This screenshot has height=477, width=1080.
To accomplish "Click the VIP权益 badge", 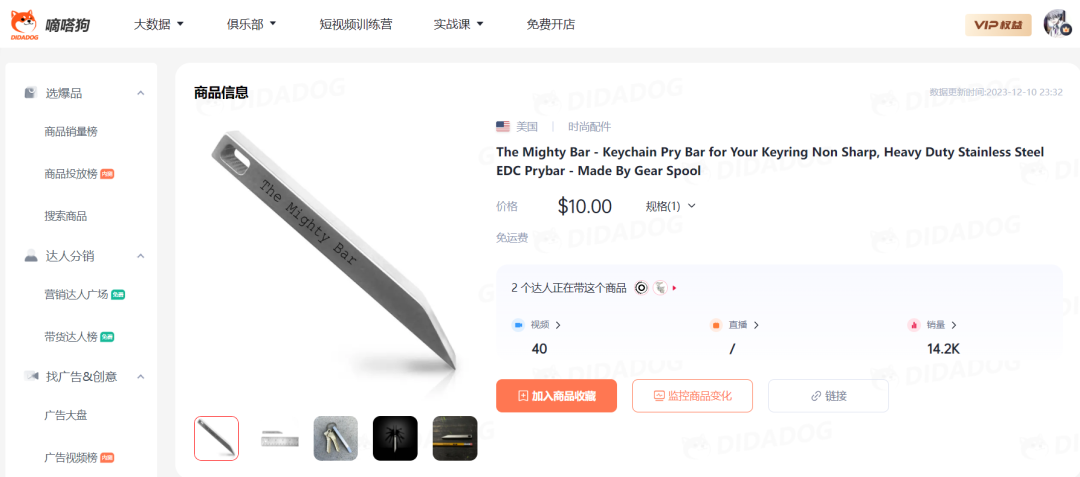I will point(998,25).
